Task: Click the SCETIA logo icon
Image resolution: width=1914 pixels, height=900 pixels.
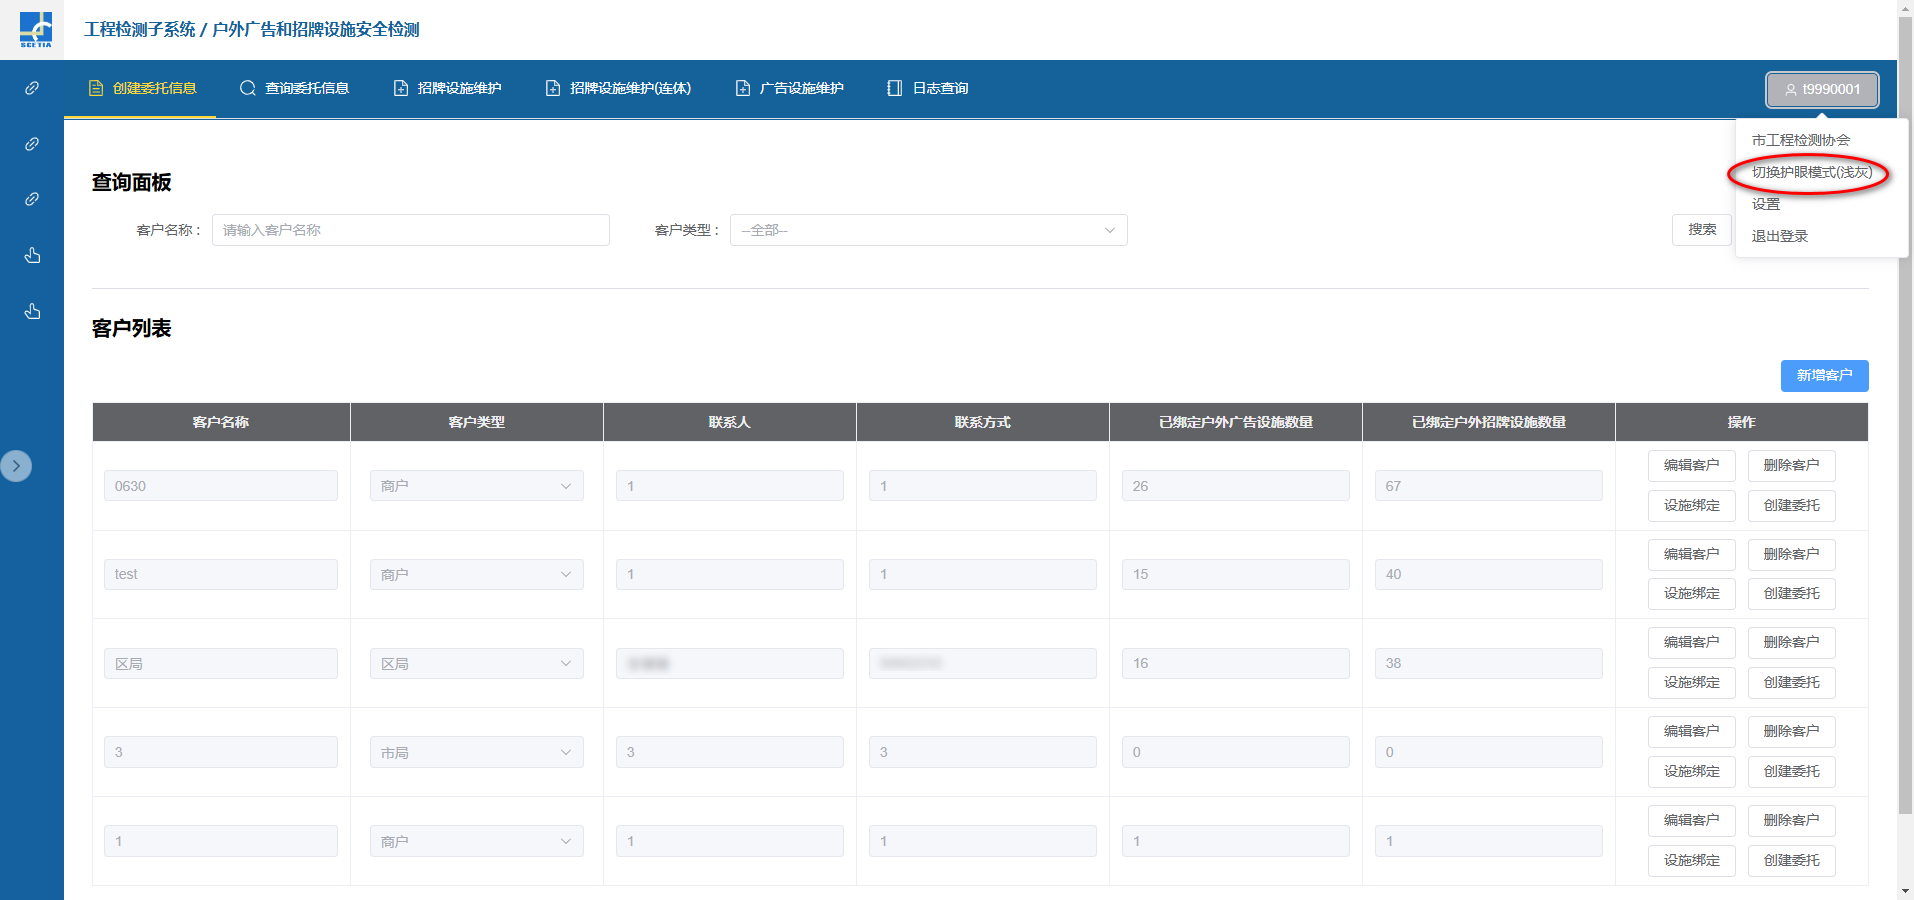Action: coord(35,29)
